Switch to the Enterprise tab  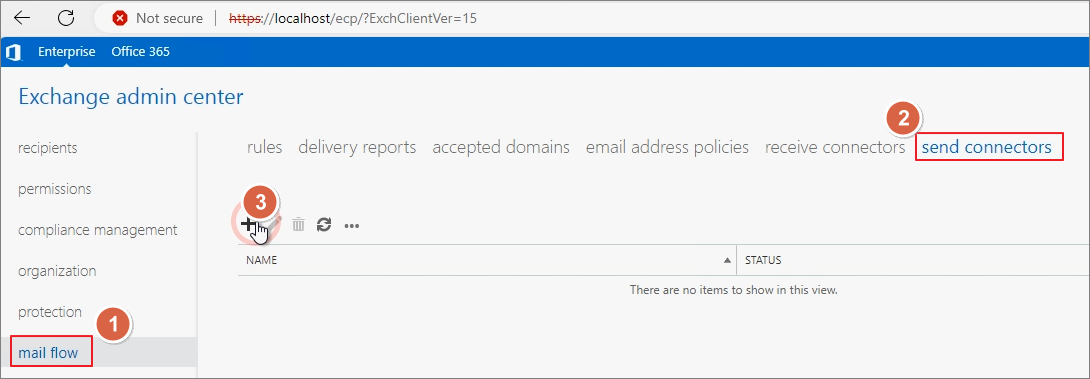[x=67, y=51]
